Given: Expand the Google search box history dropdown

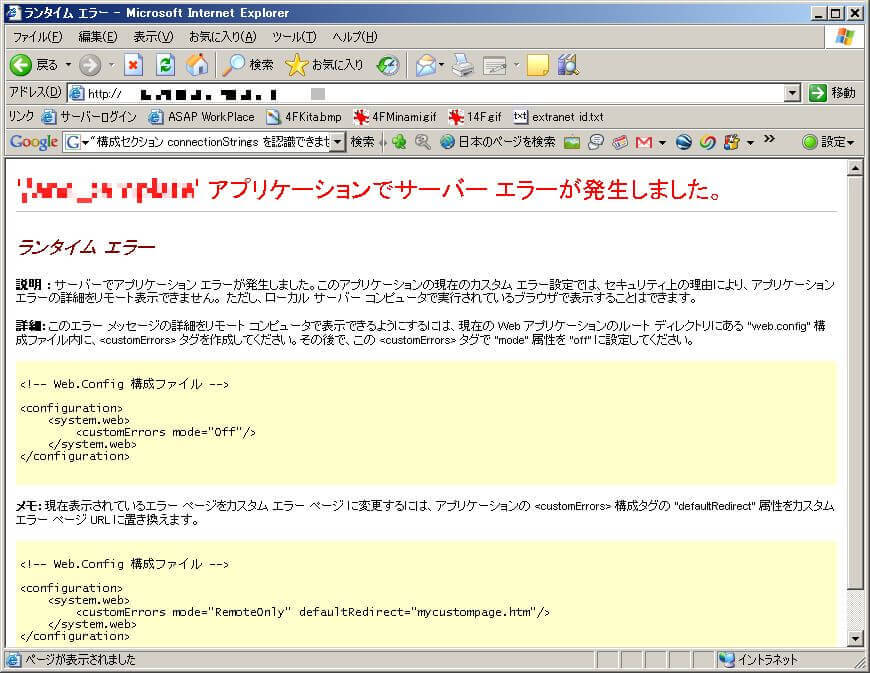Looking at the screenshot, I should [337, 142].
